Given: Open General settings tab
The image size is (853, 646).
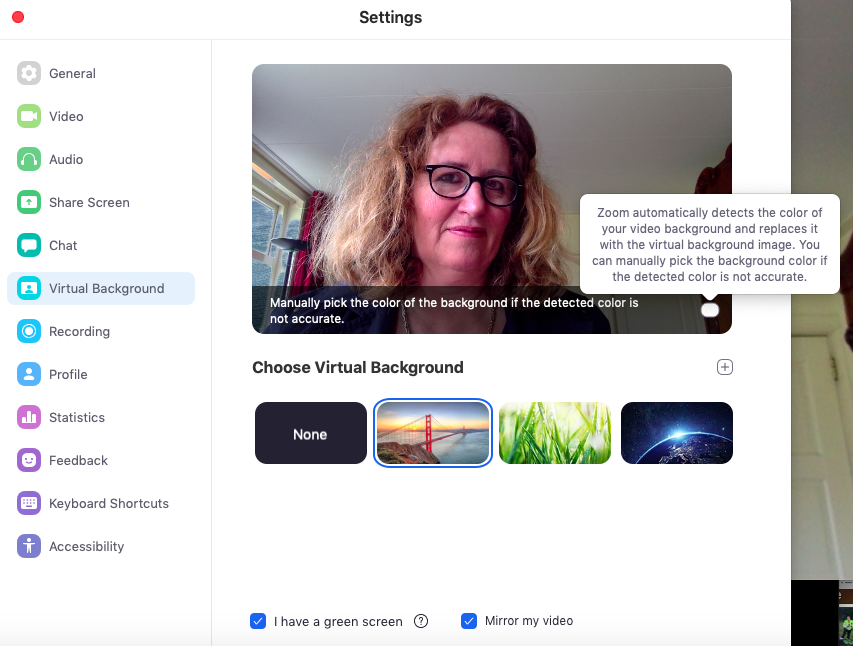Looking at the screenshot, I should point(72,73).
